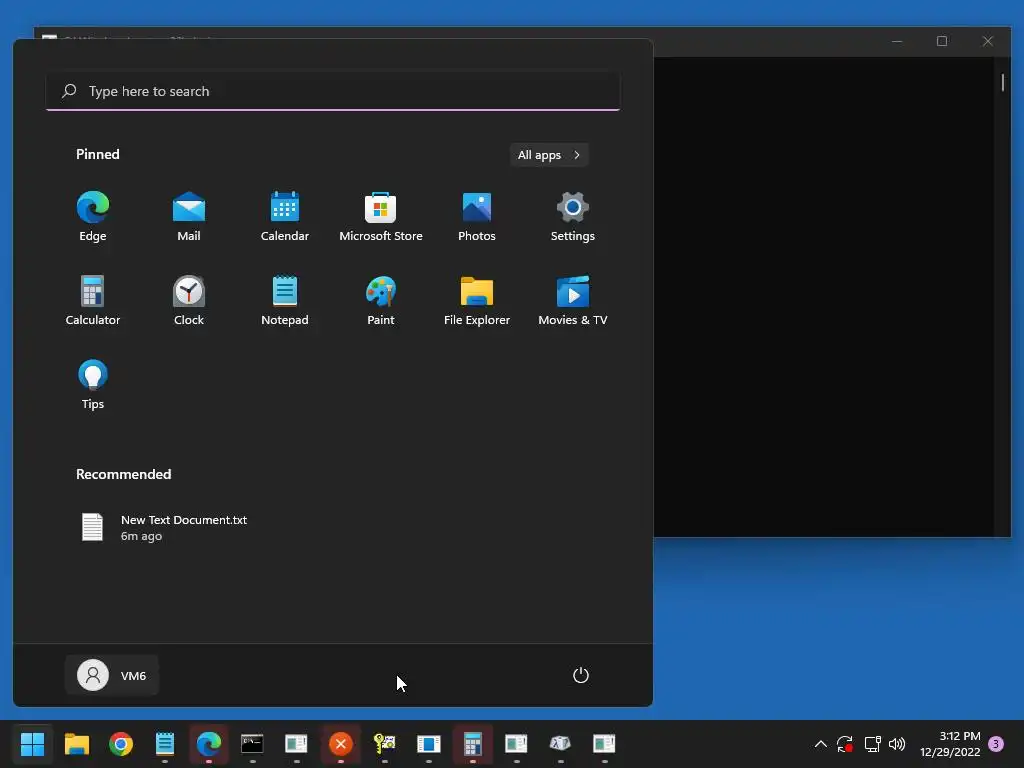Switch to Command Prompt on the taskbar
Image resolution: width=1024 pixels, height=768 pixels.
point(252,744)
